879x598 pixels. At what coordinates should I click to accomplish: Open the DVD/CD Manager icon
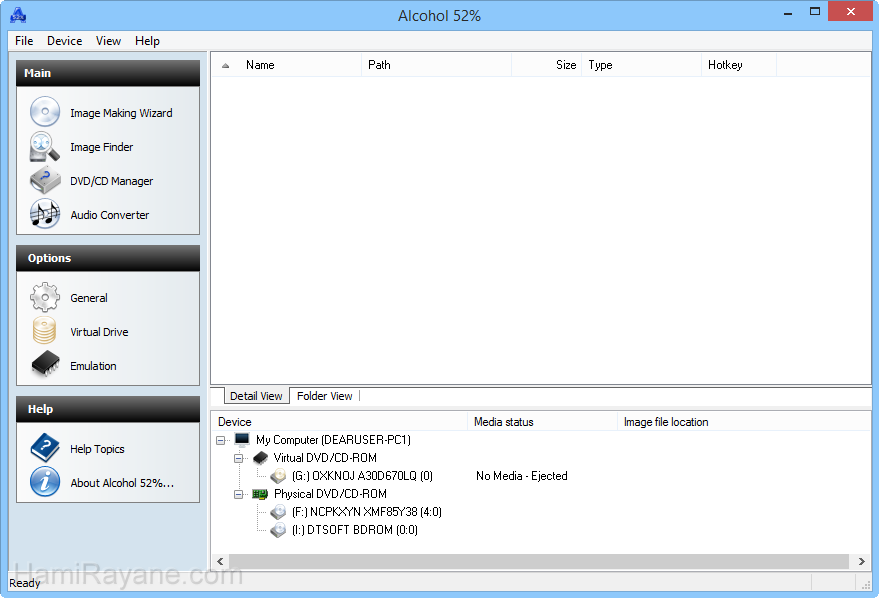45,181
